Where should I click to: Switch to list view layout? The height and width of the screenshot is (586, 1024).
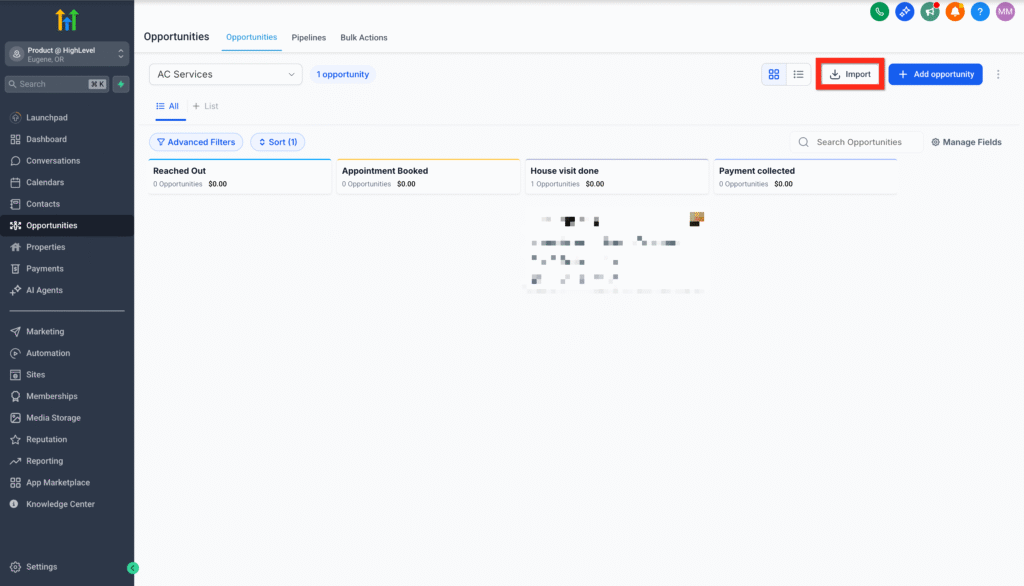[x=798, y=75]
